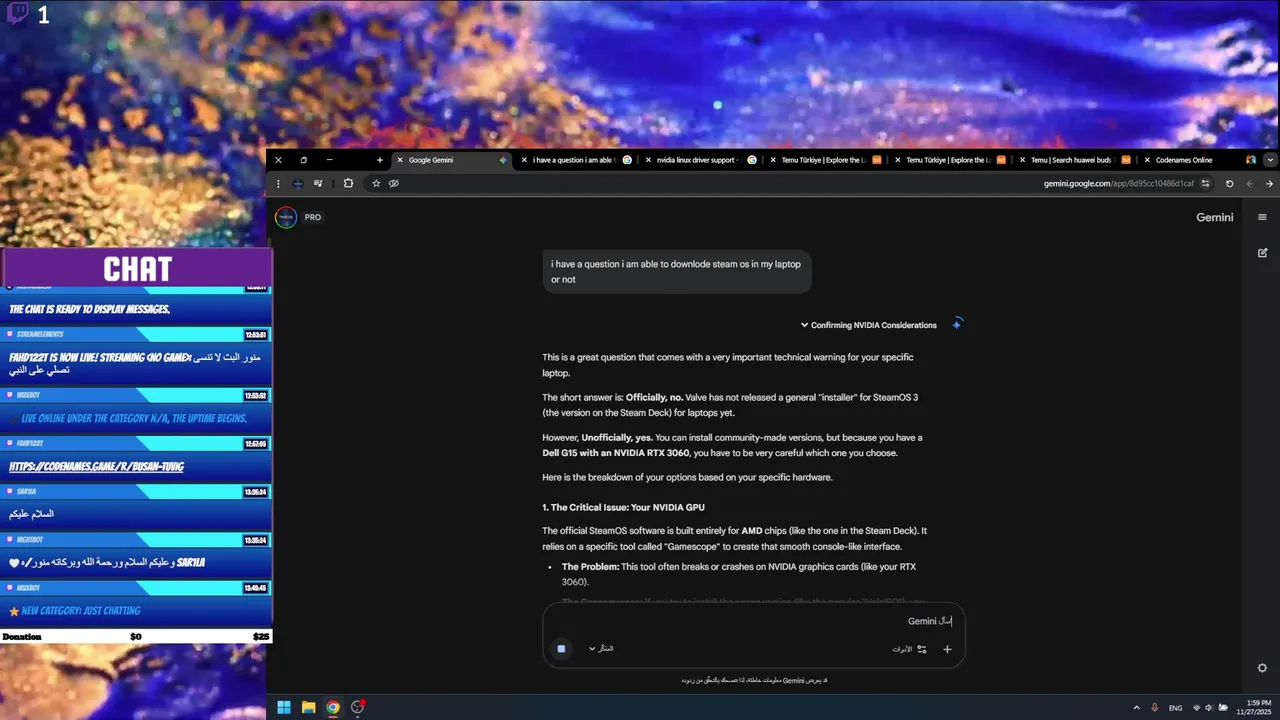Open the thinking model selector dropdown in the prompt box

(601, 649)
